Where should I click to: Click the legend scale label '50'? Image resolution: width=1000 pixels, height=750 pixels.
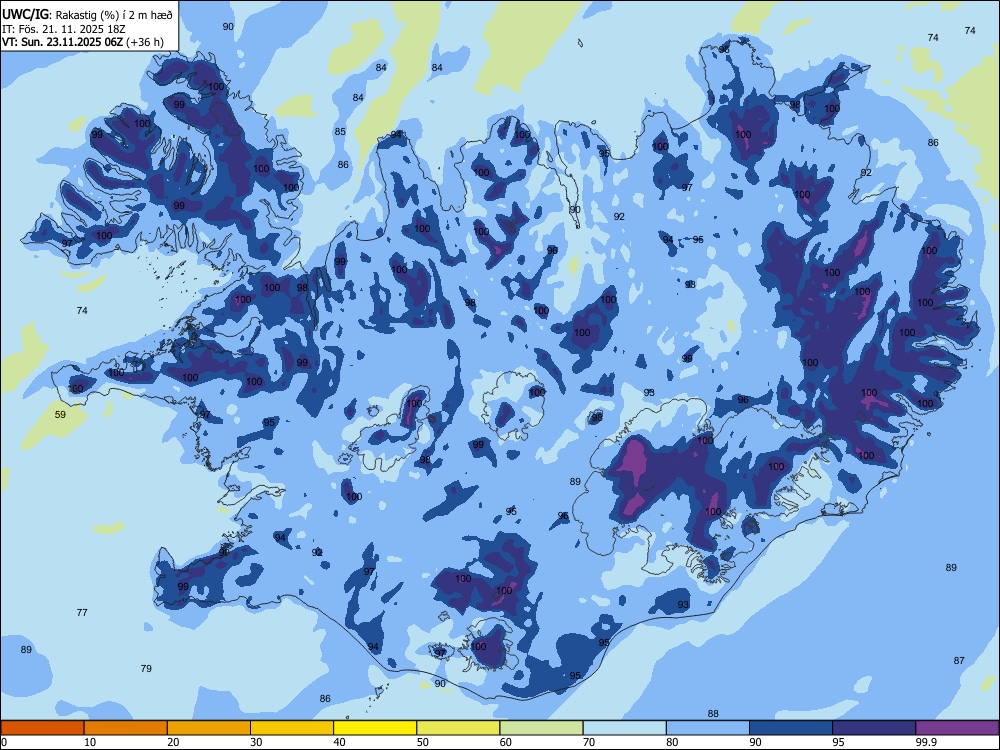click(x=422, y=742)
